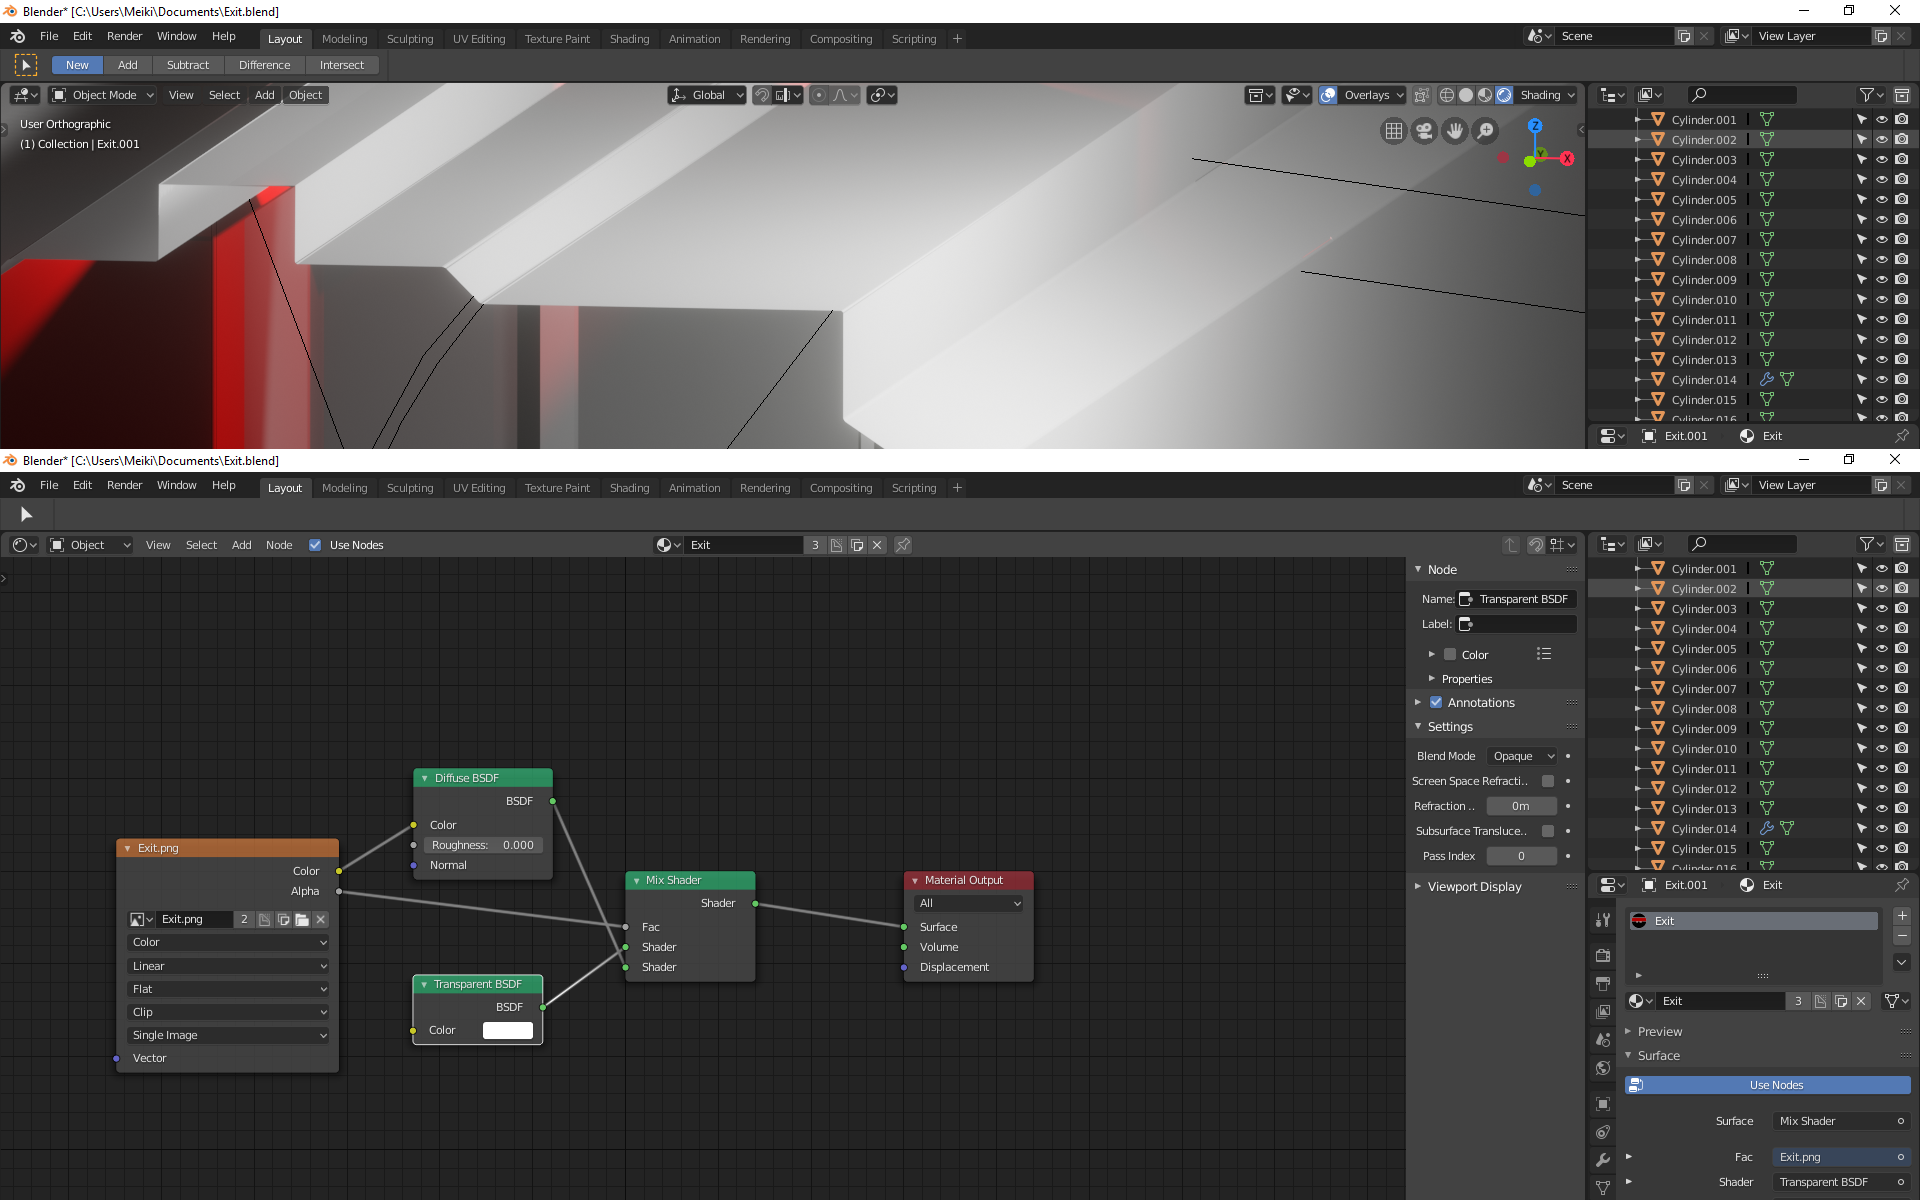This screenshot has width=1920, height=1200.
Task: Click the modifier wrench icon on Cylinder.014 in the top outliner
Action: click(1767, 380)
